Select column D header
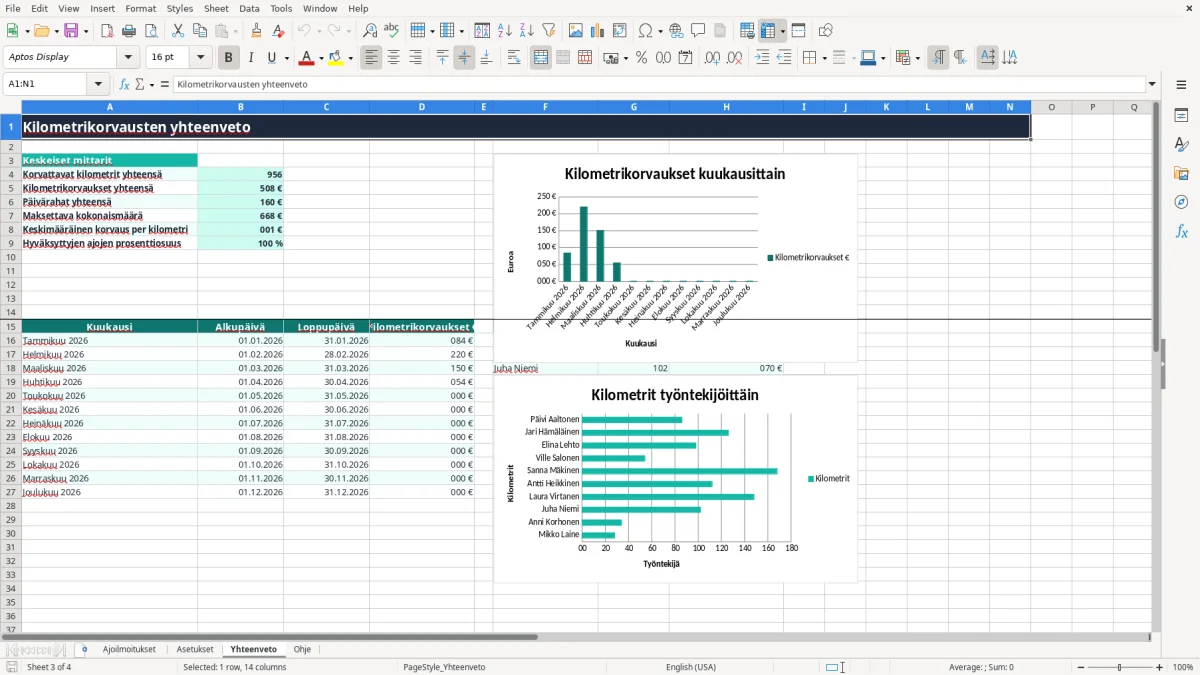This screenshot has height=675, width=1200. (421, 107)
